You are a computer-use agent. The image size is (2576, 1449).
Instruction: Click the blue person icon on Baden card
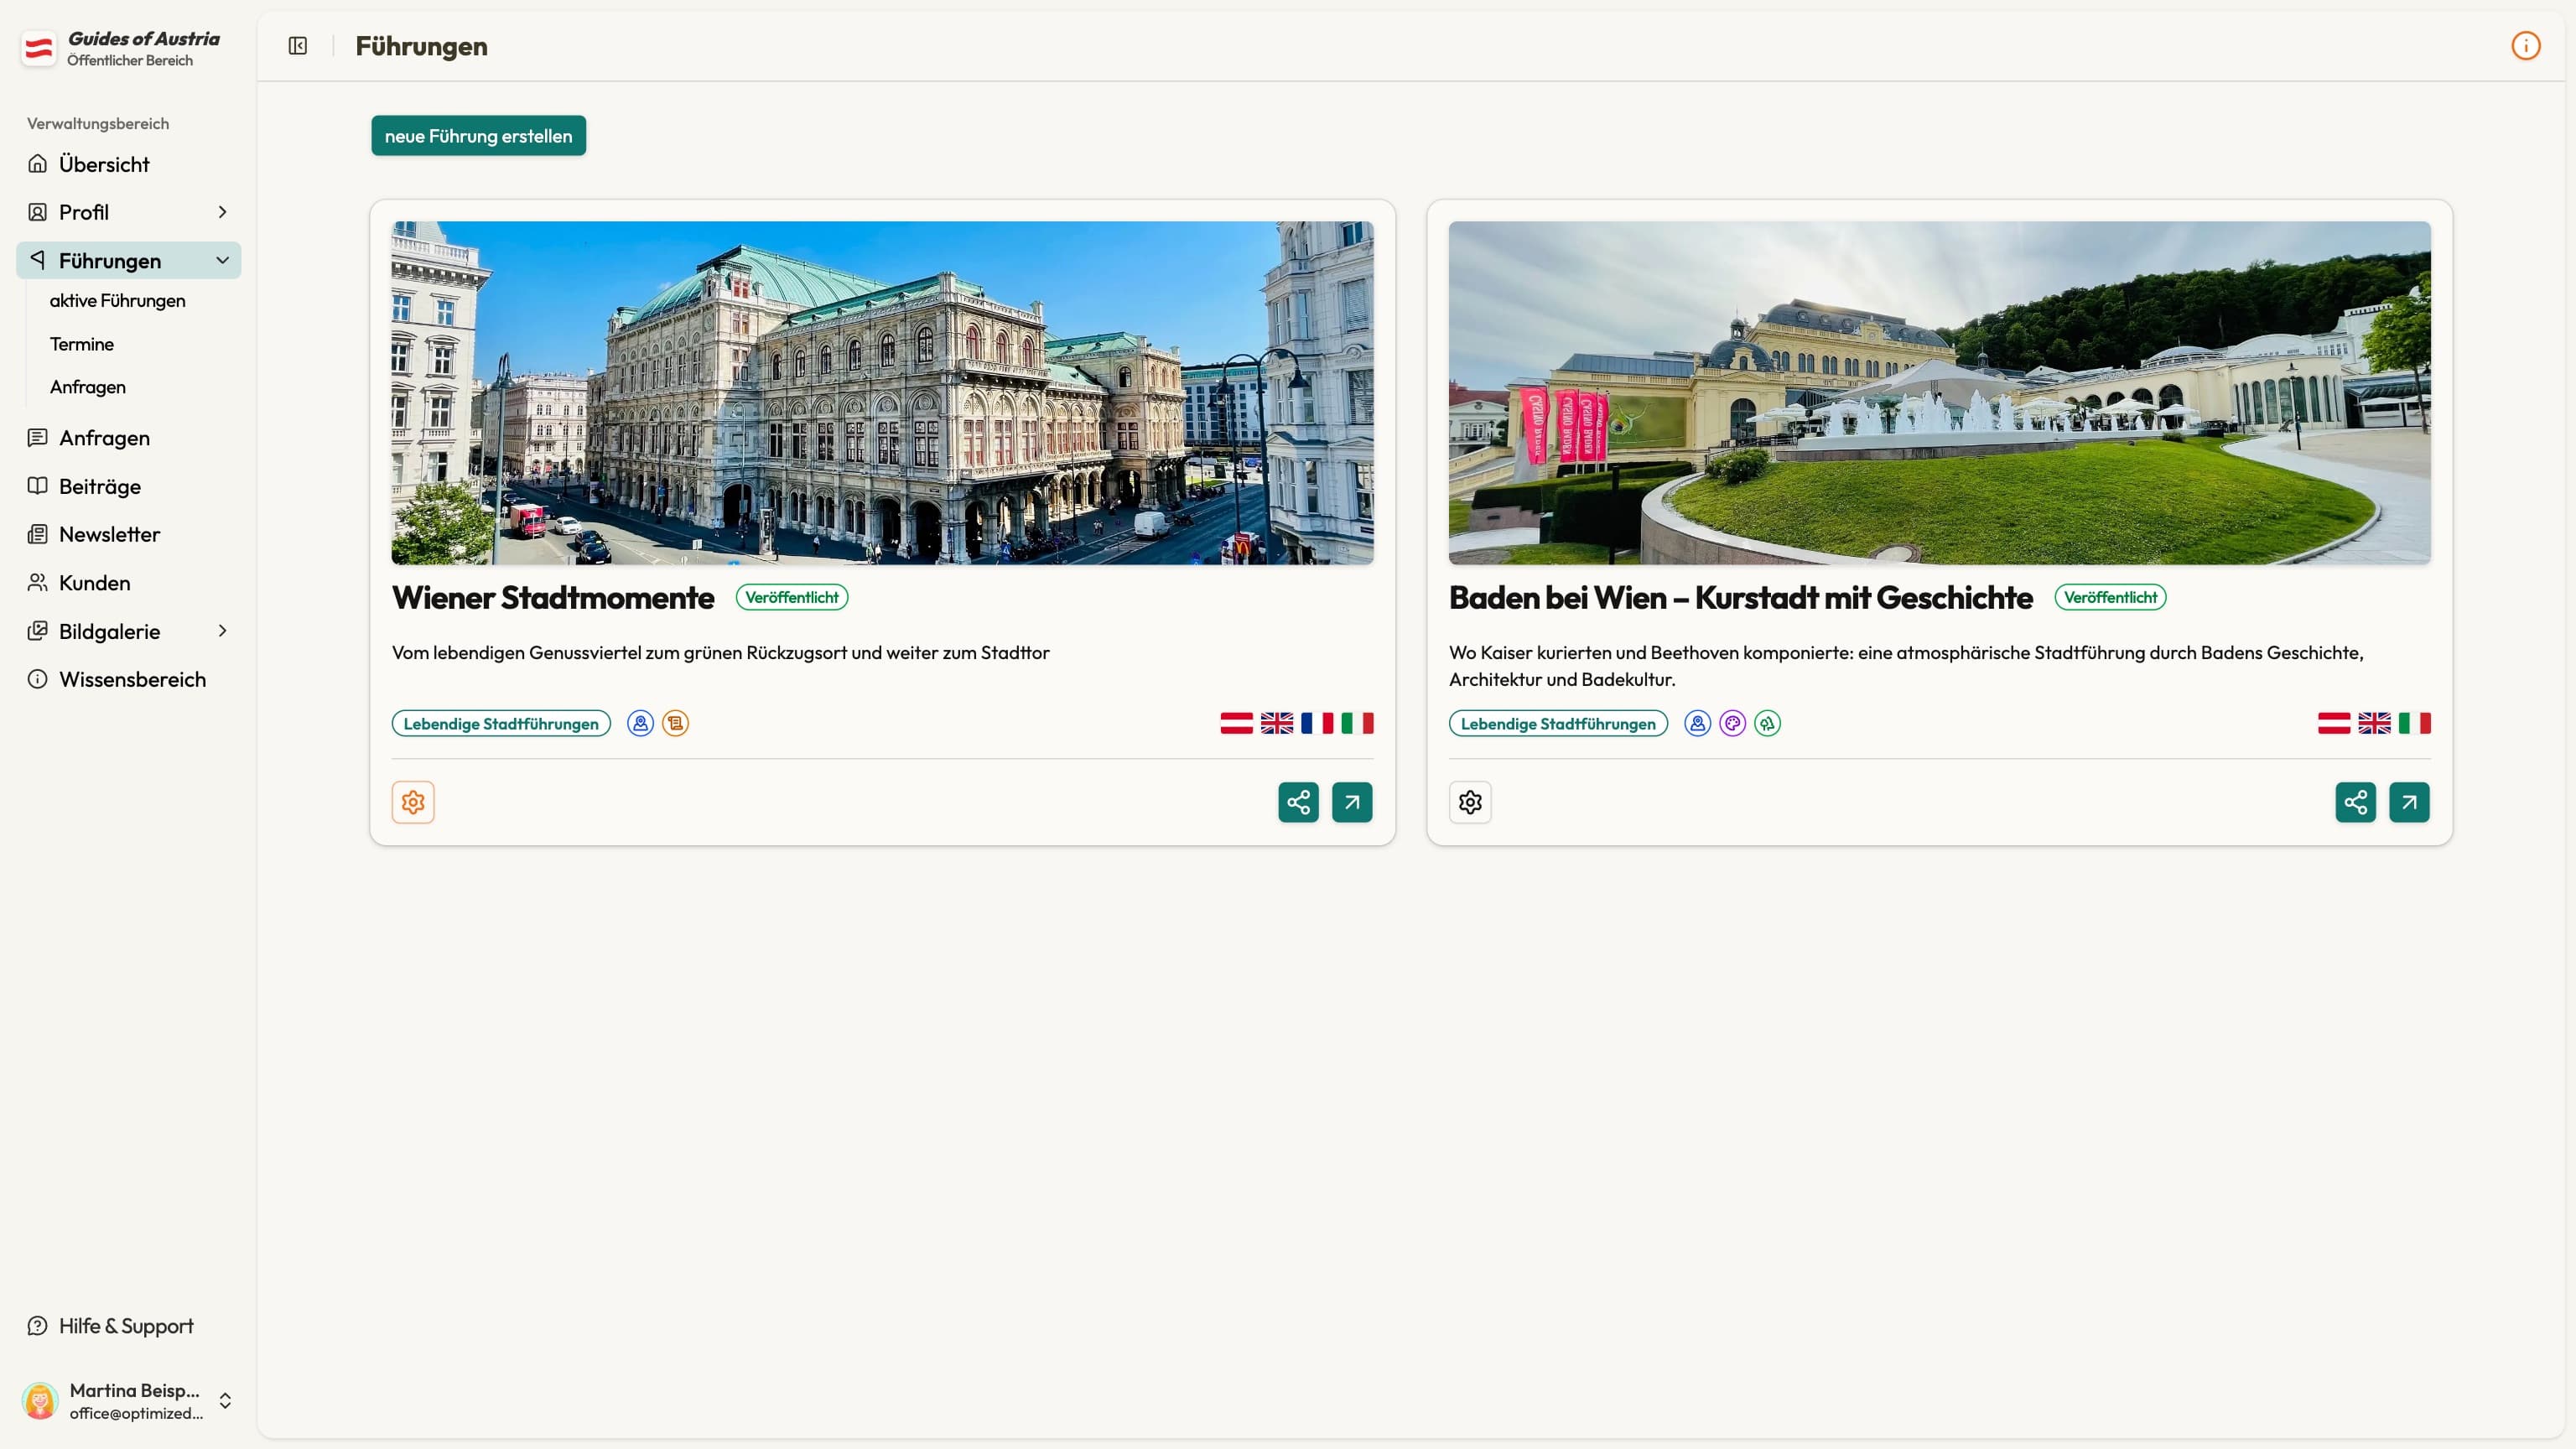[1698, 723]
